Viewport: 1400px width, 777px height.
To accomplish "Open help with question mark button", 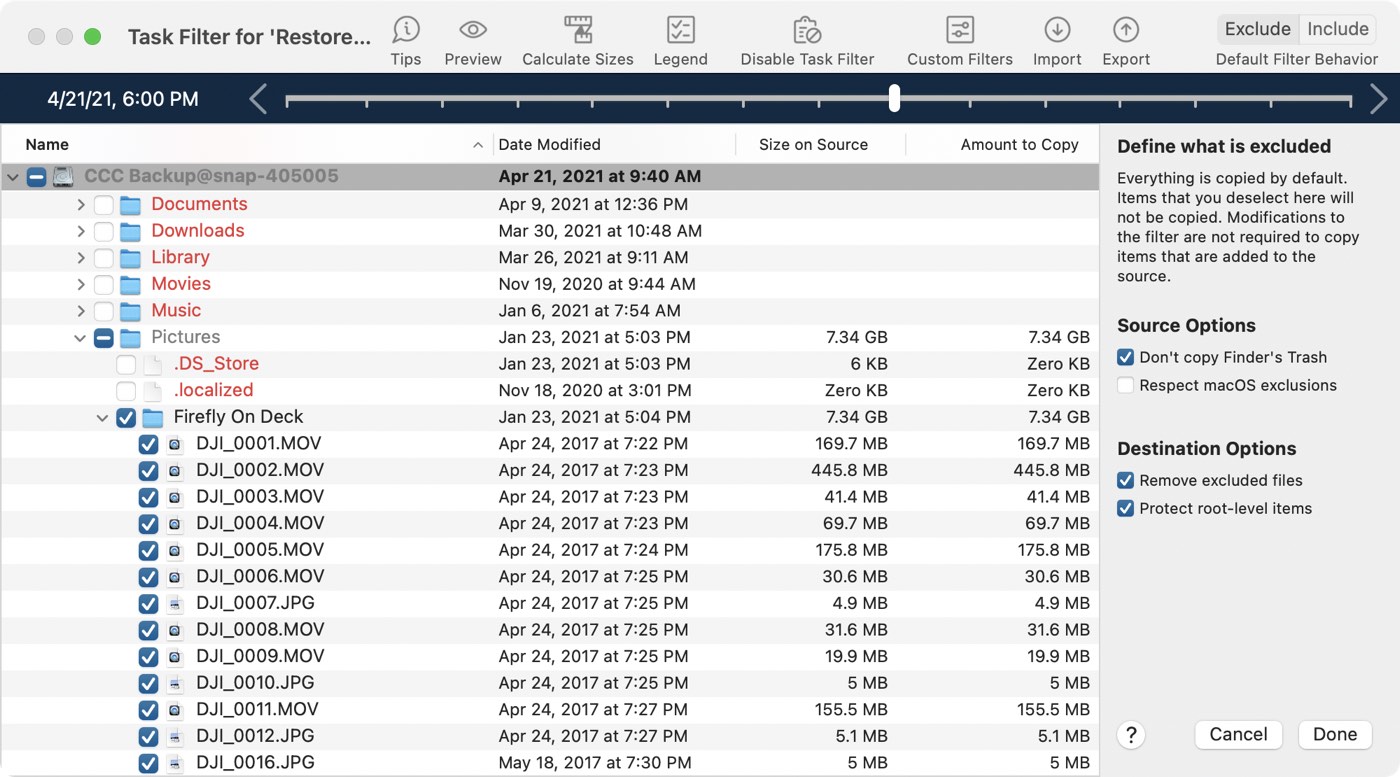I will 1131,735.
